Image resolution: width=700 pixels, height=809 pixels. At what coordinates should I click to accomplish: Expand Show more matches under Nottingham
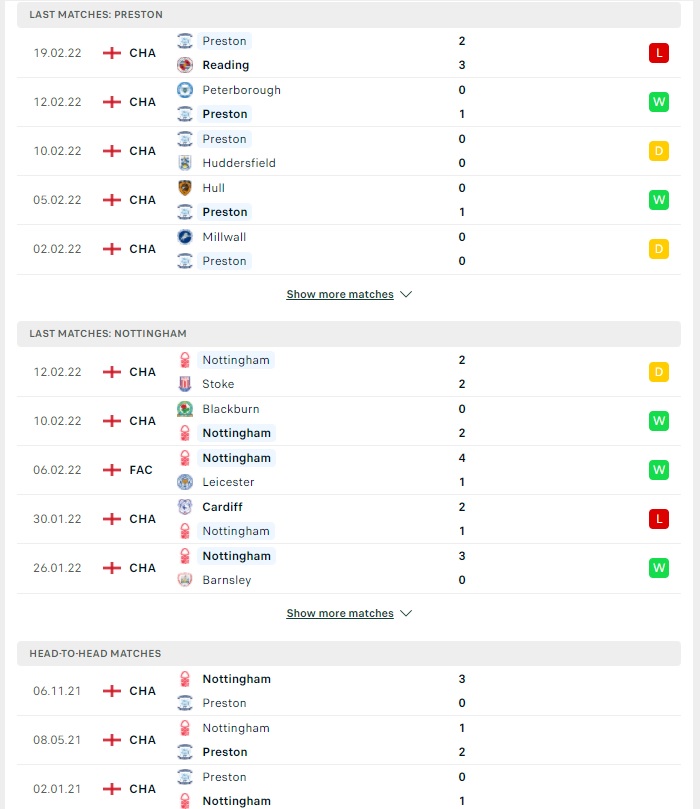tap(349, 613)
